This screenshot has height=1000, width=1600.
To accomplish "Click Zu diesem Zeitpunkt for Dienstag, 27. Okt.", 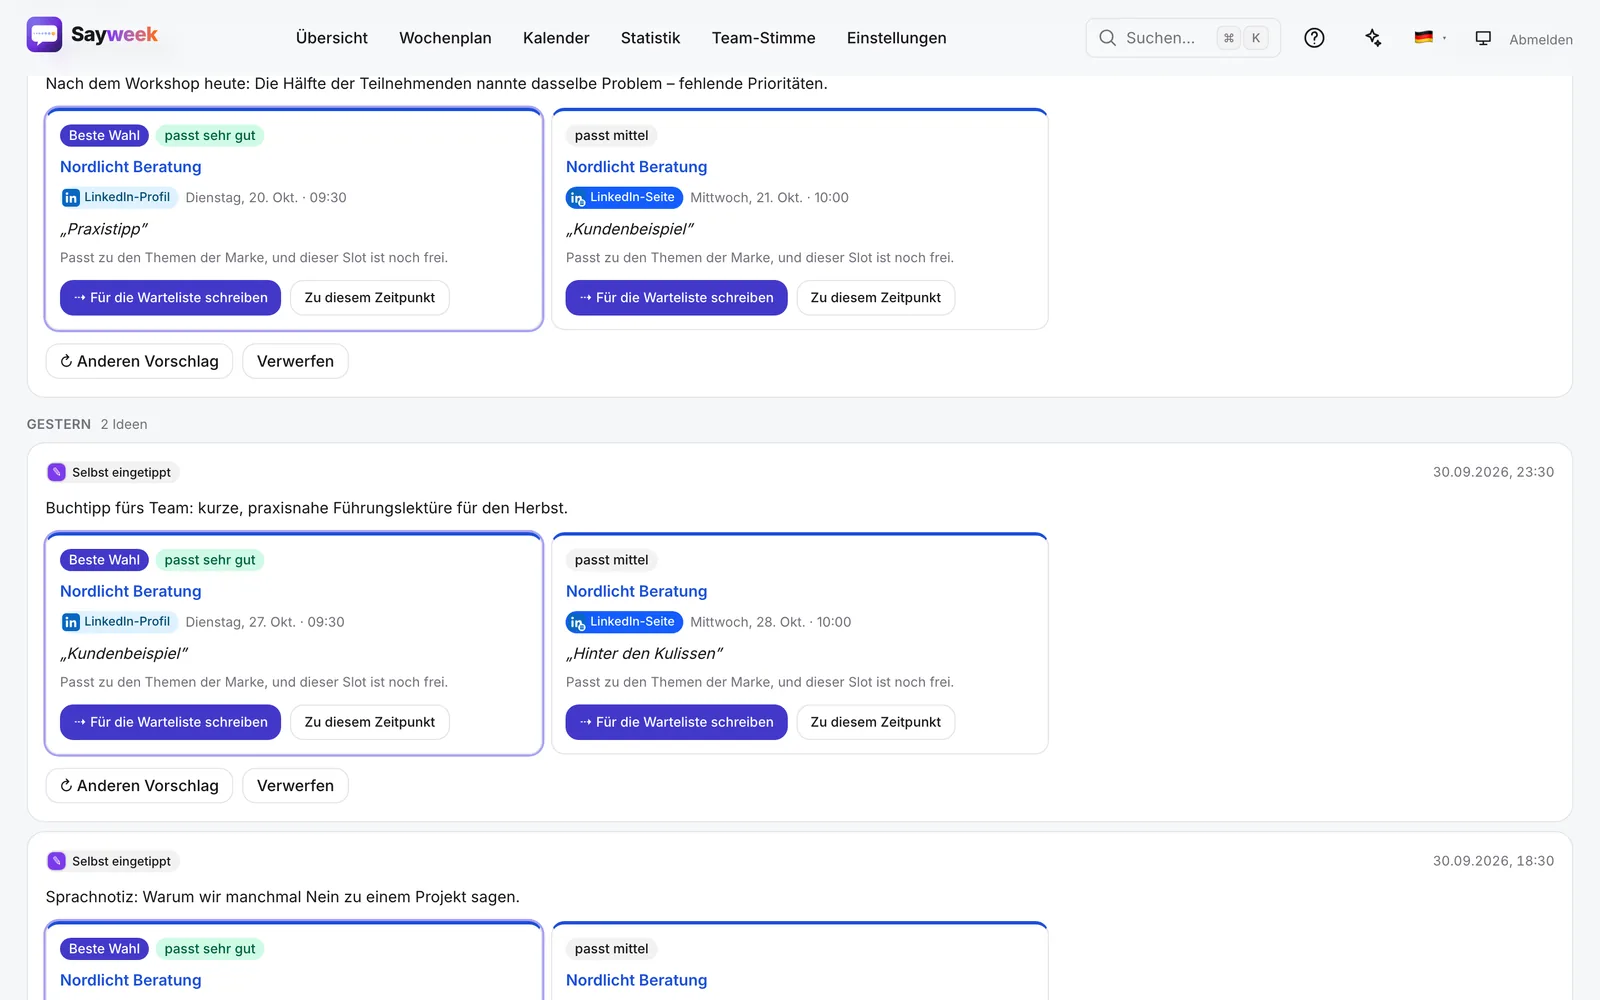I will (x=370, y=722).
